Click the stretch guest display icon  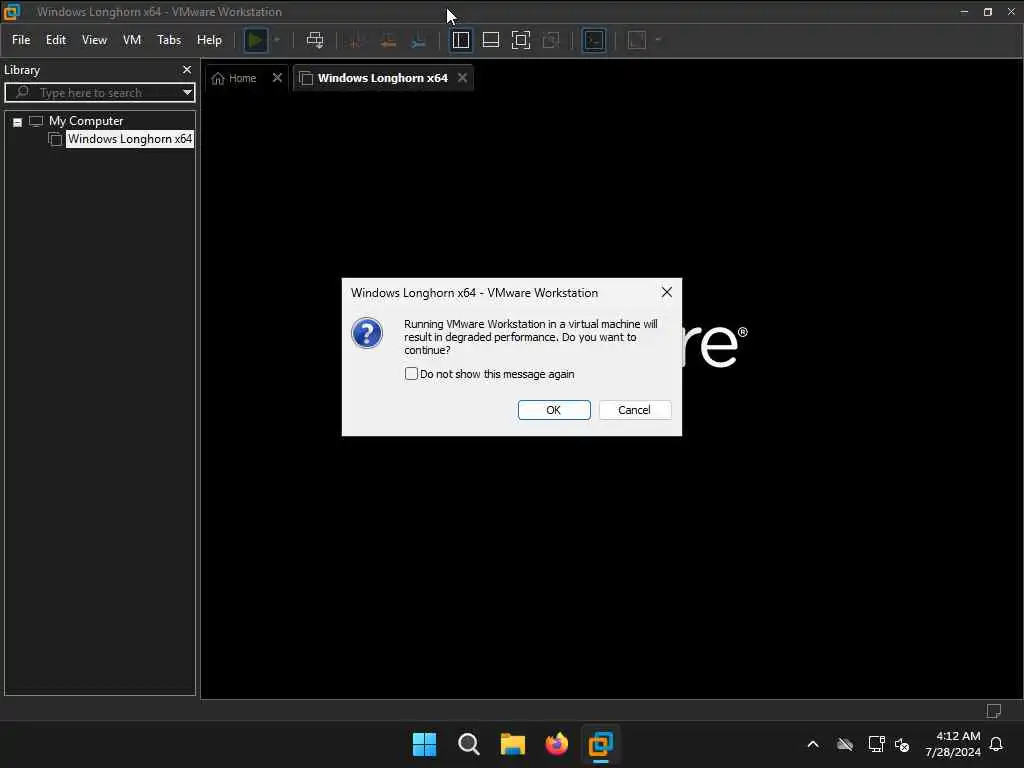637,40
